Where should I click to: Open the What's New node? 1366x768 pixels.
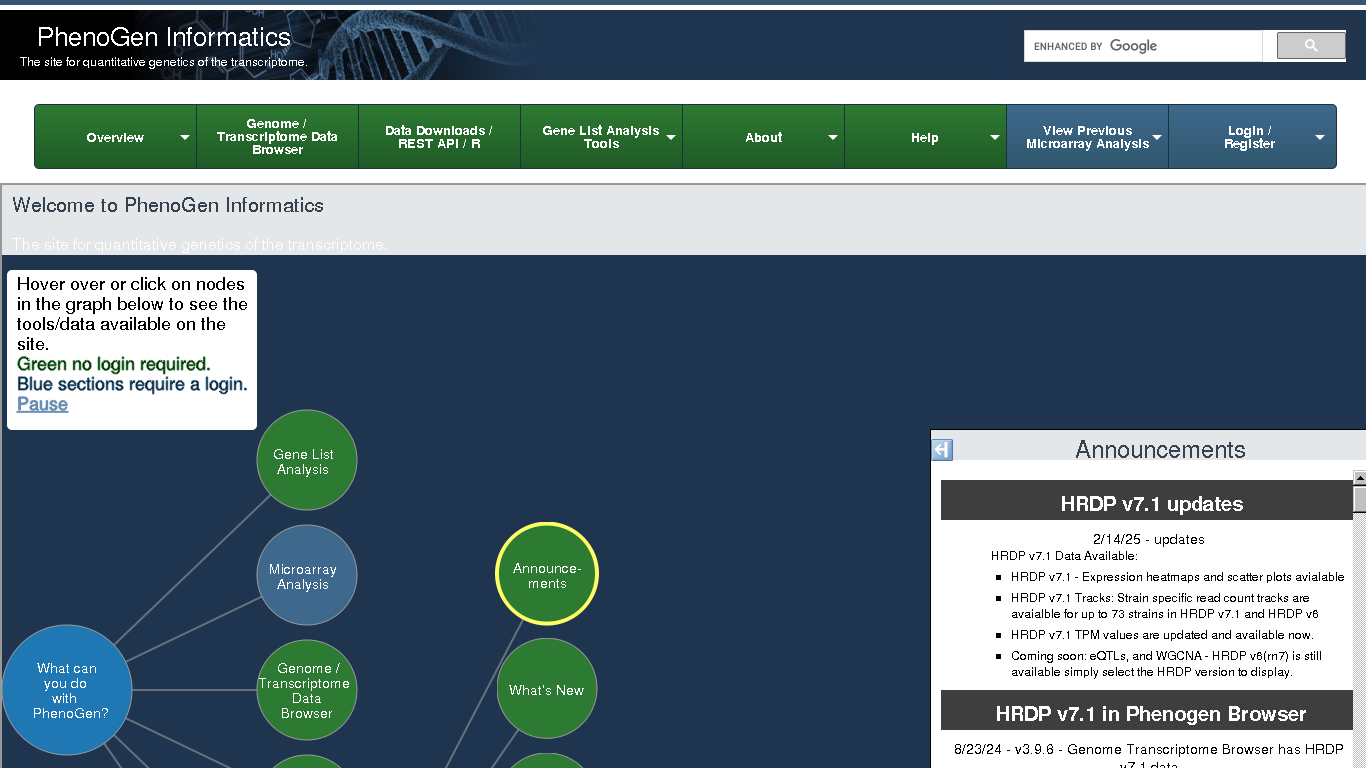pos(546,689)
